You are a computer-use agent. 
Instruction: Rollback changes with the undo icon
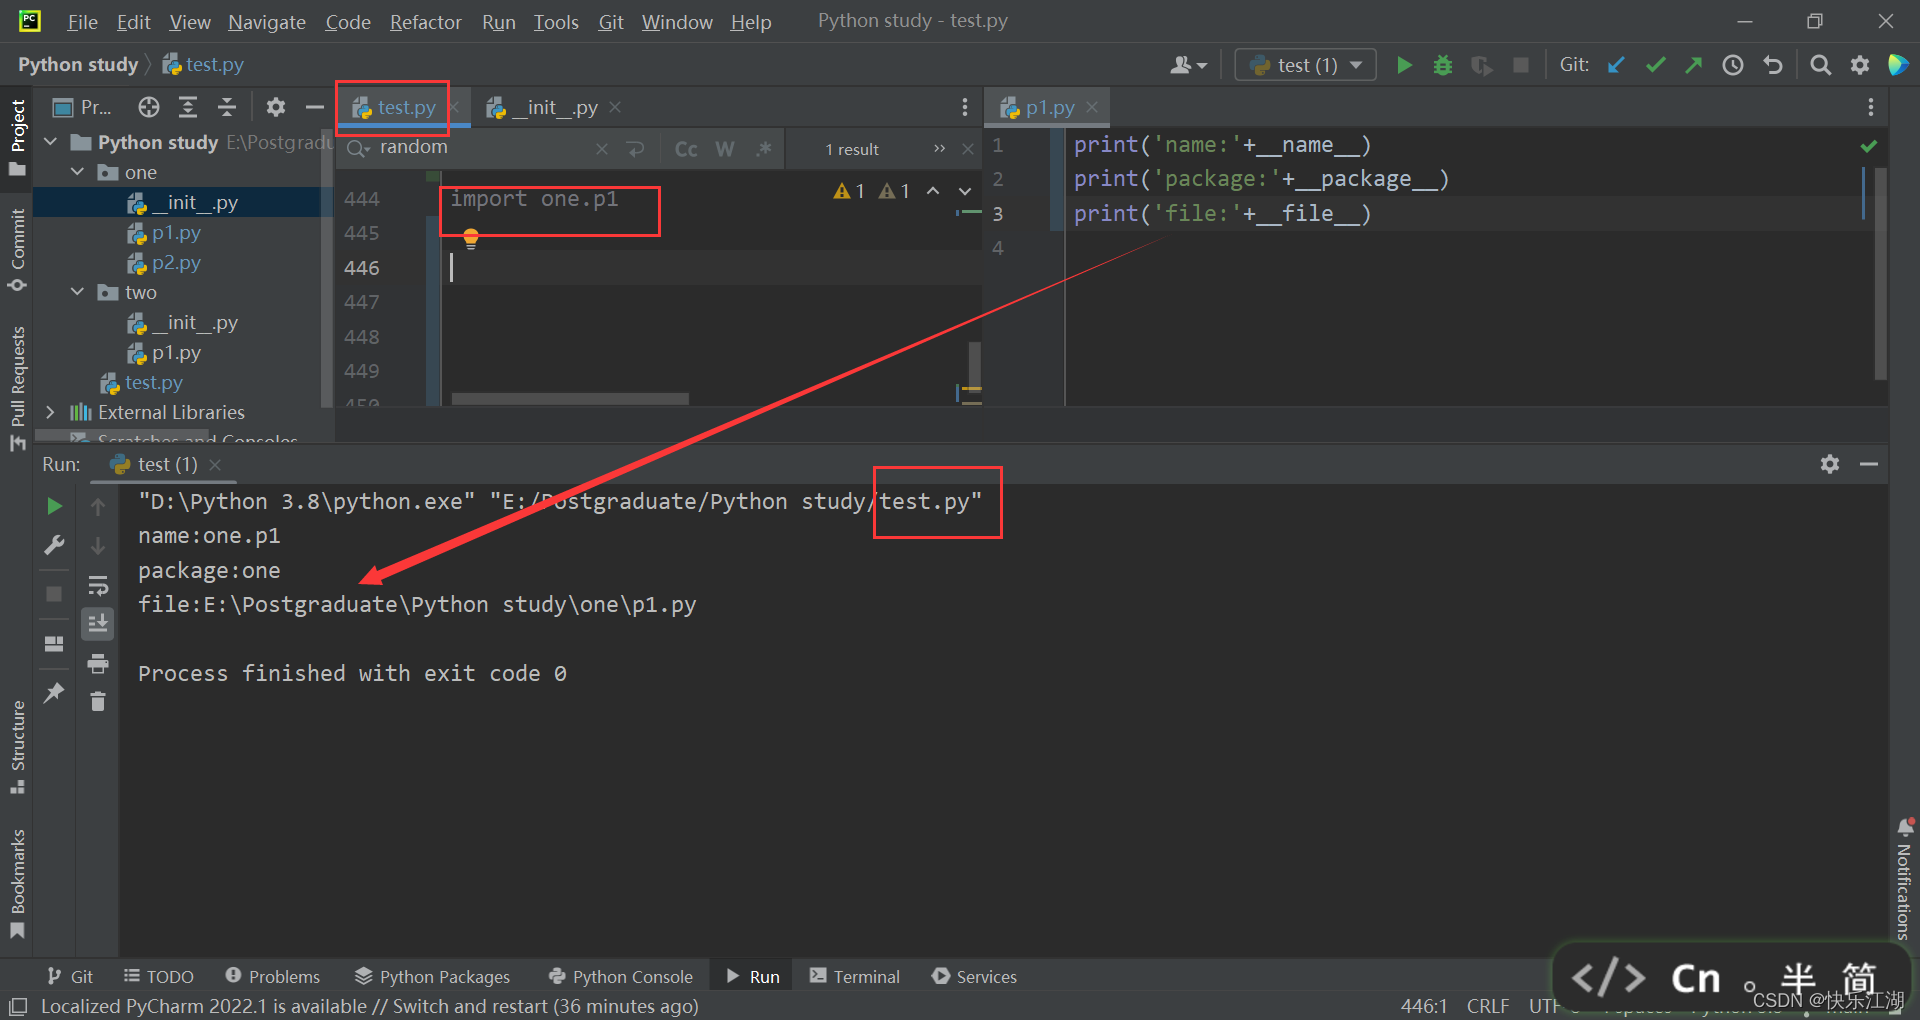[x=1773, y=65]
